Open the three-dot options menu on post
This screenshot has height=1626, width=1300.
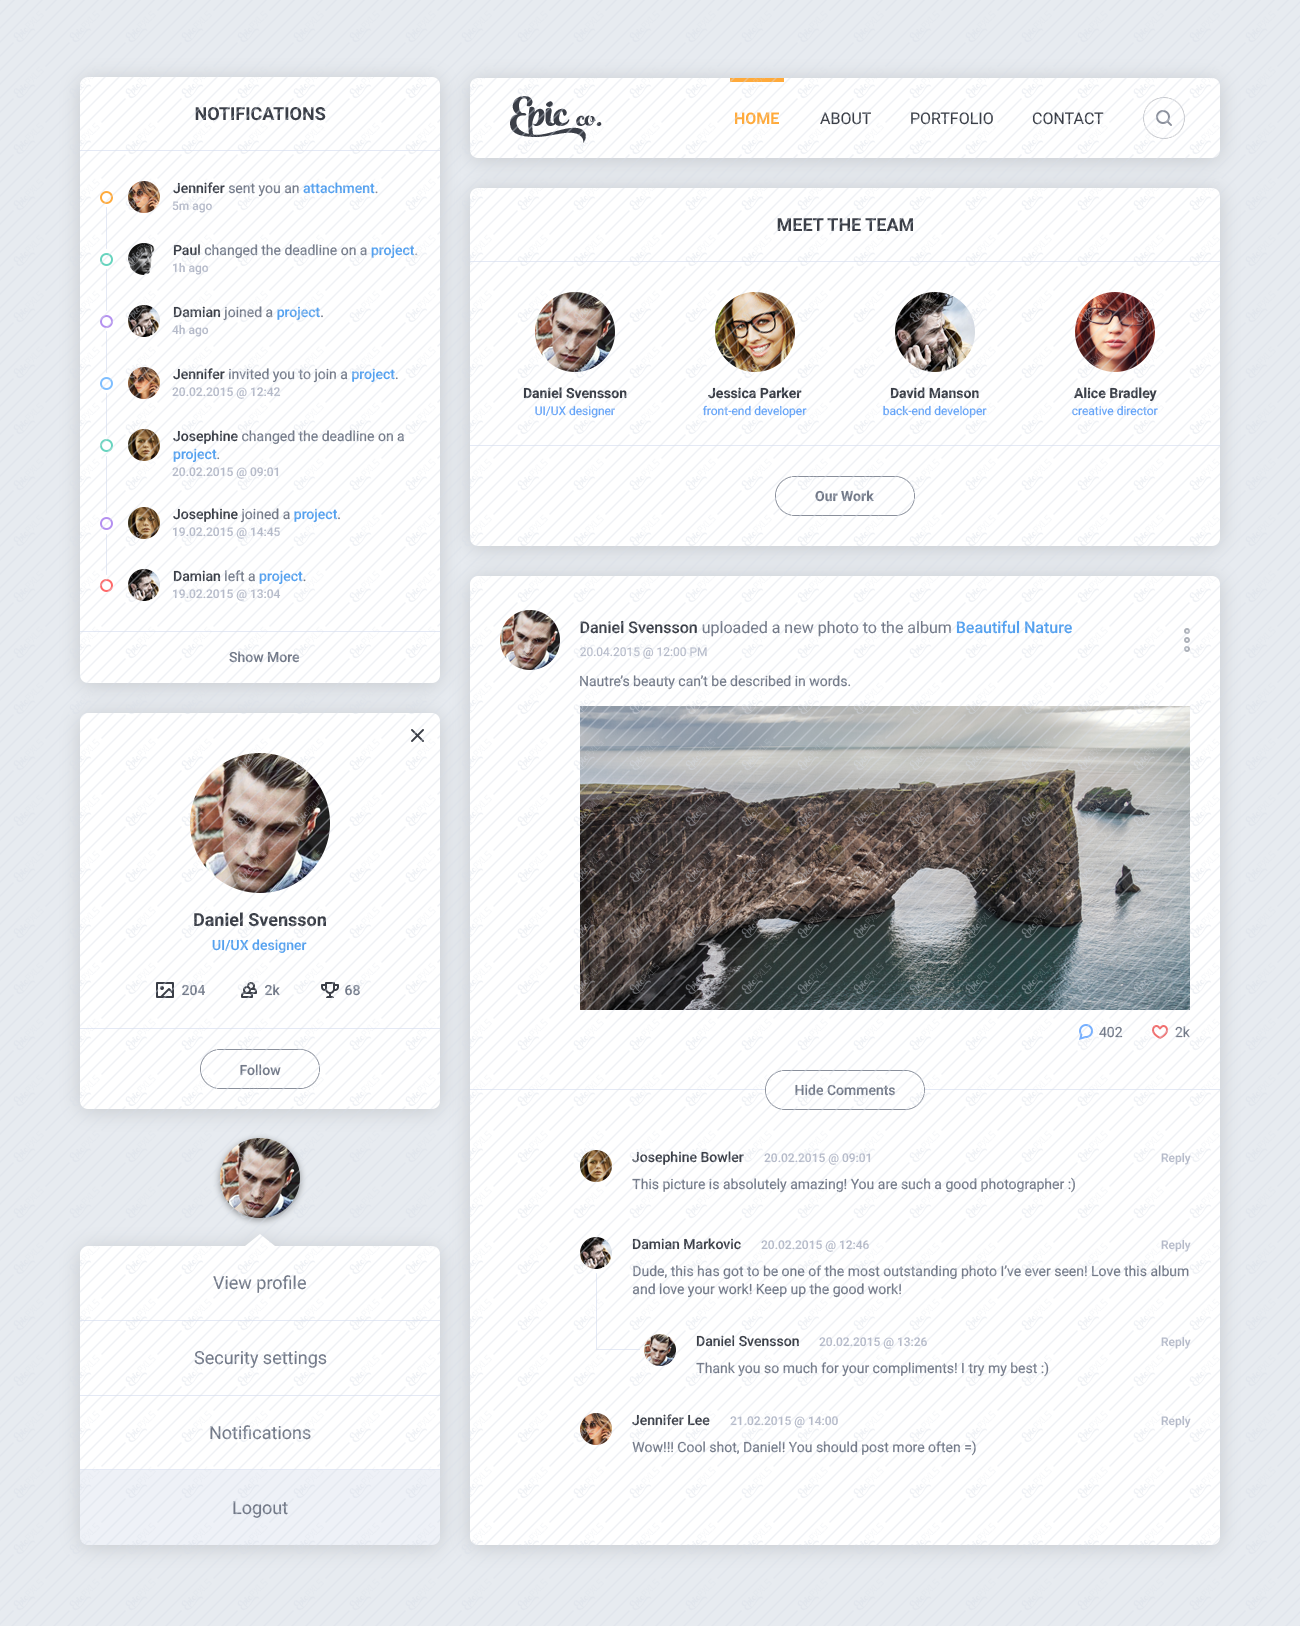(x=1187, y=640)
